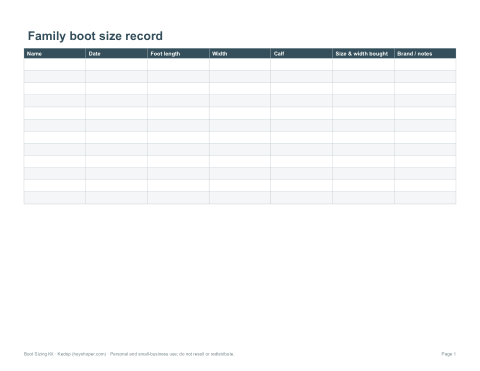
Task: Click the "Boot Sizing Kit" footer text
Action: 39,354
